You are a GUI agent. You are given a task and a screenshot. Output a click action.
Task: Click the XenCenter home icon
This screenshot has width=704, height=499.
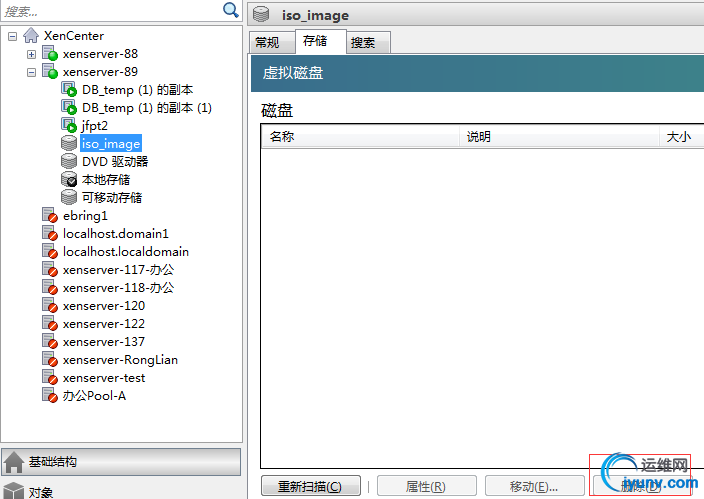pos(31,35)
